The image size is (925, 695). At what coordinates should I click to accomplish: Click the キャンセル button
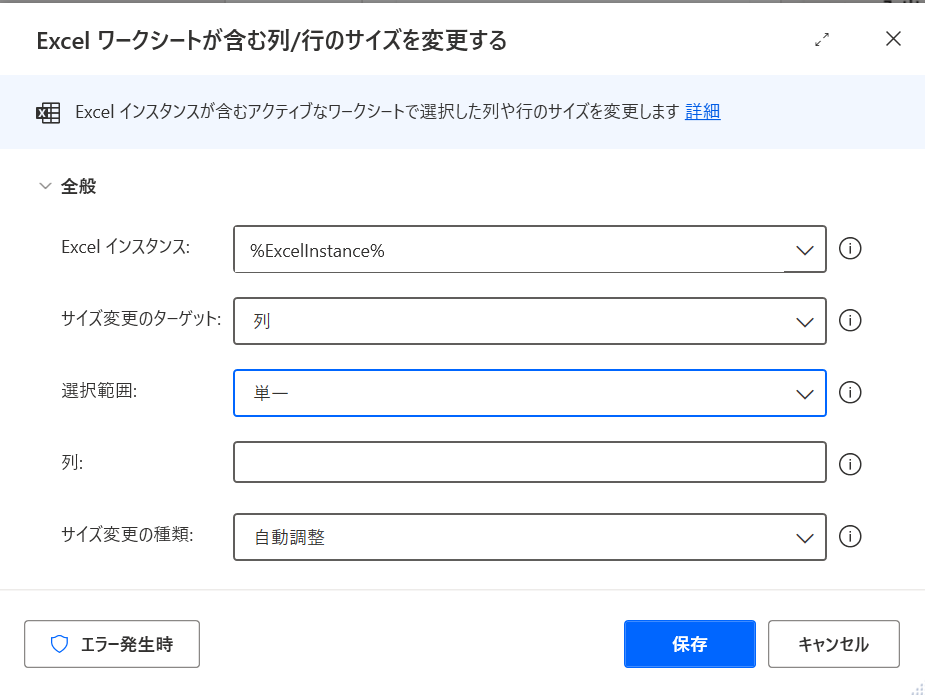tap(833, 644)
